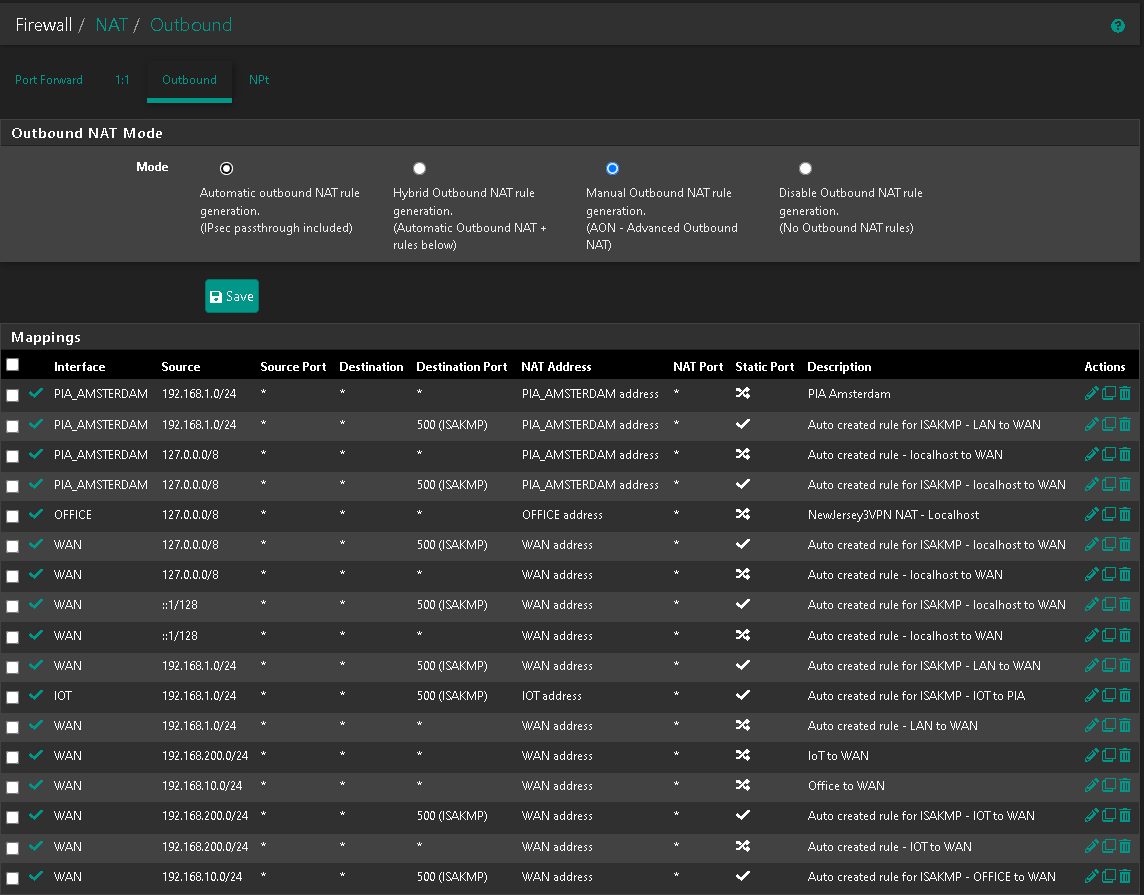Click the Description column header
Screen dimensions: 1144x895
point(839,367)
